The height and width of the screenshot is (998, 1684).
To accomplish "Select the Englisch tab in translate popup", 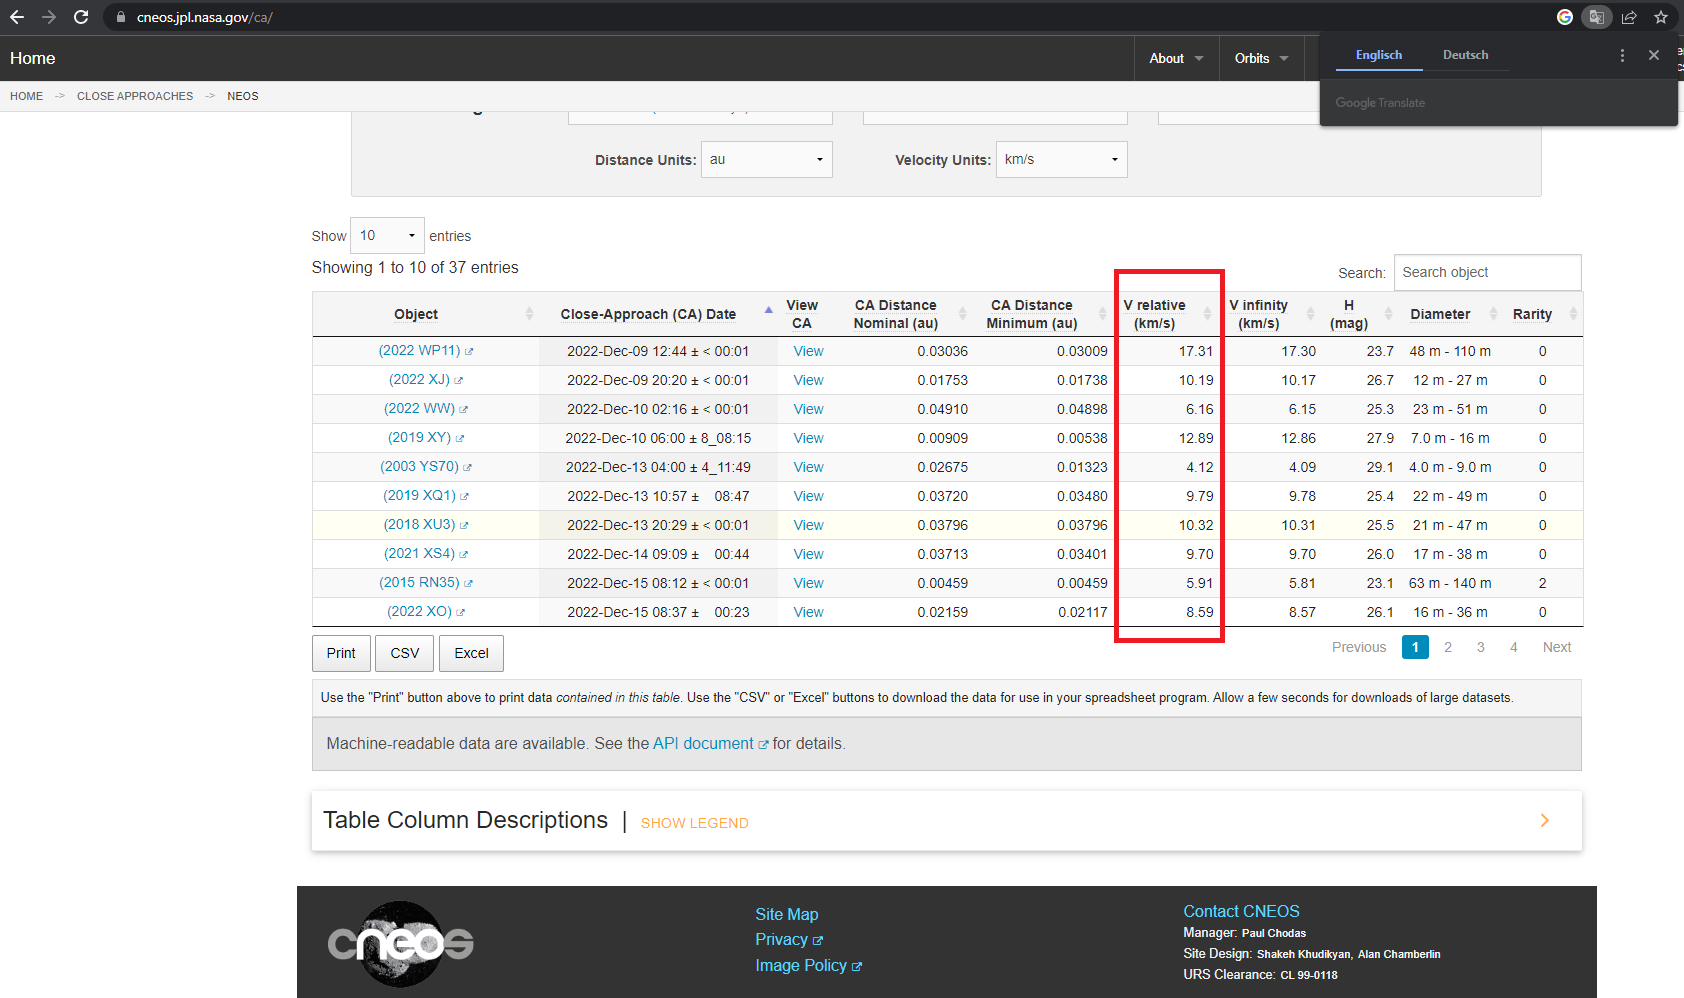I will click(1379, 55).
